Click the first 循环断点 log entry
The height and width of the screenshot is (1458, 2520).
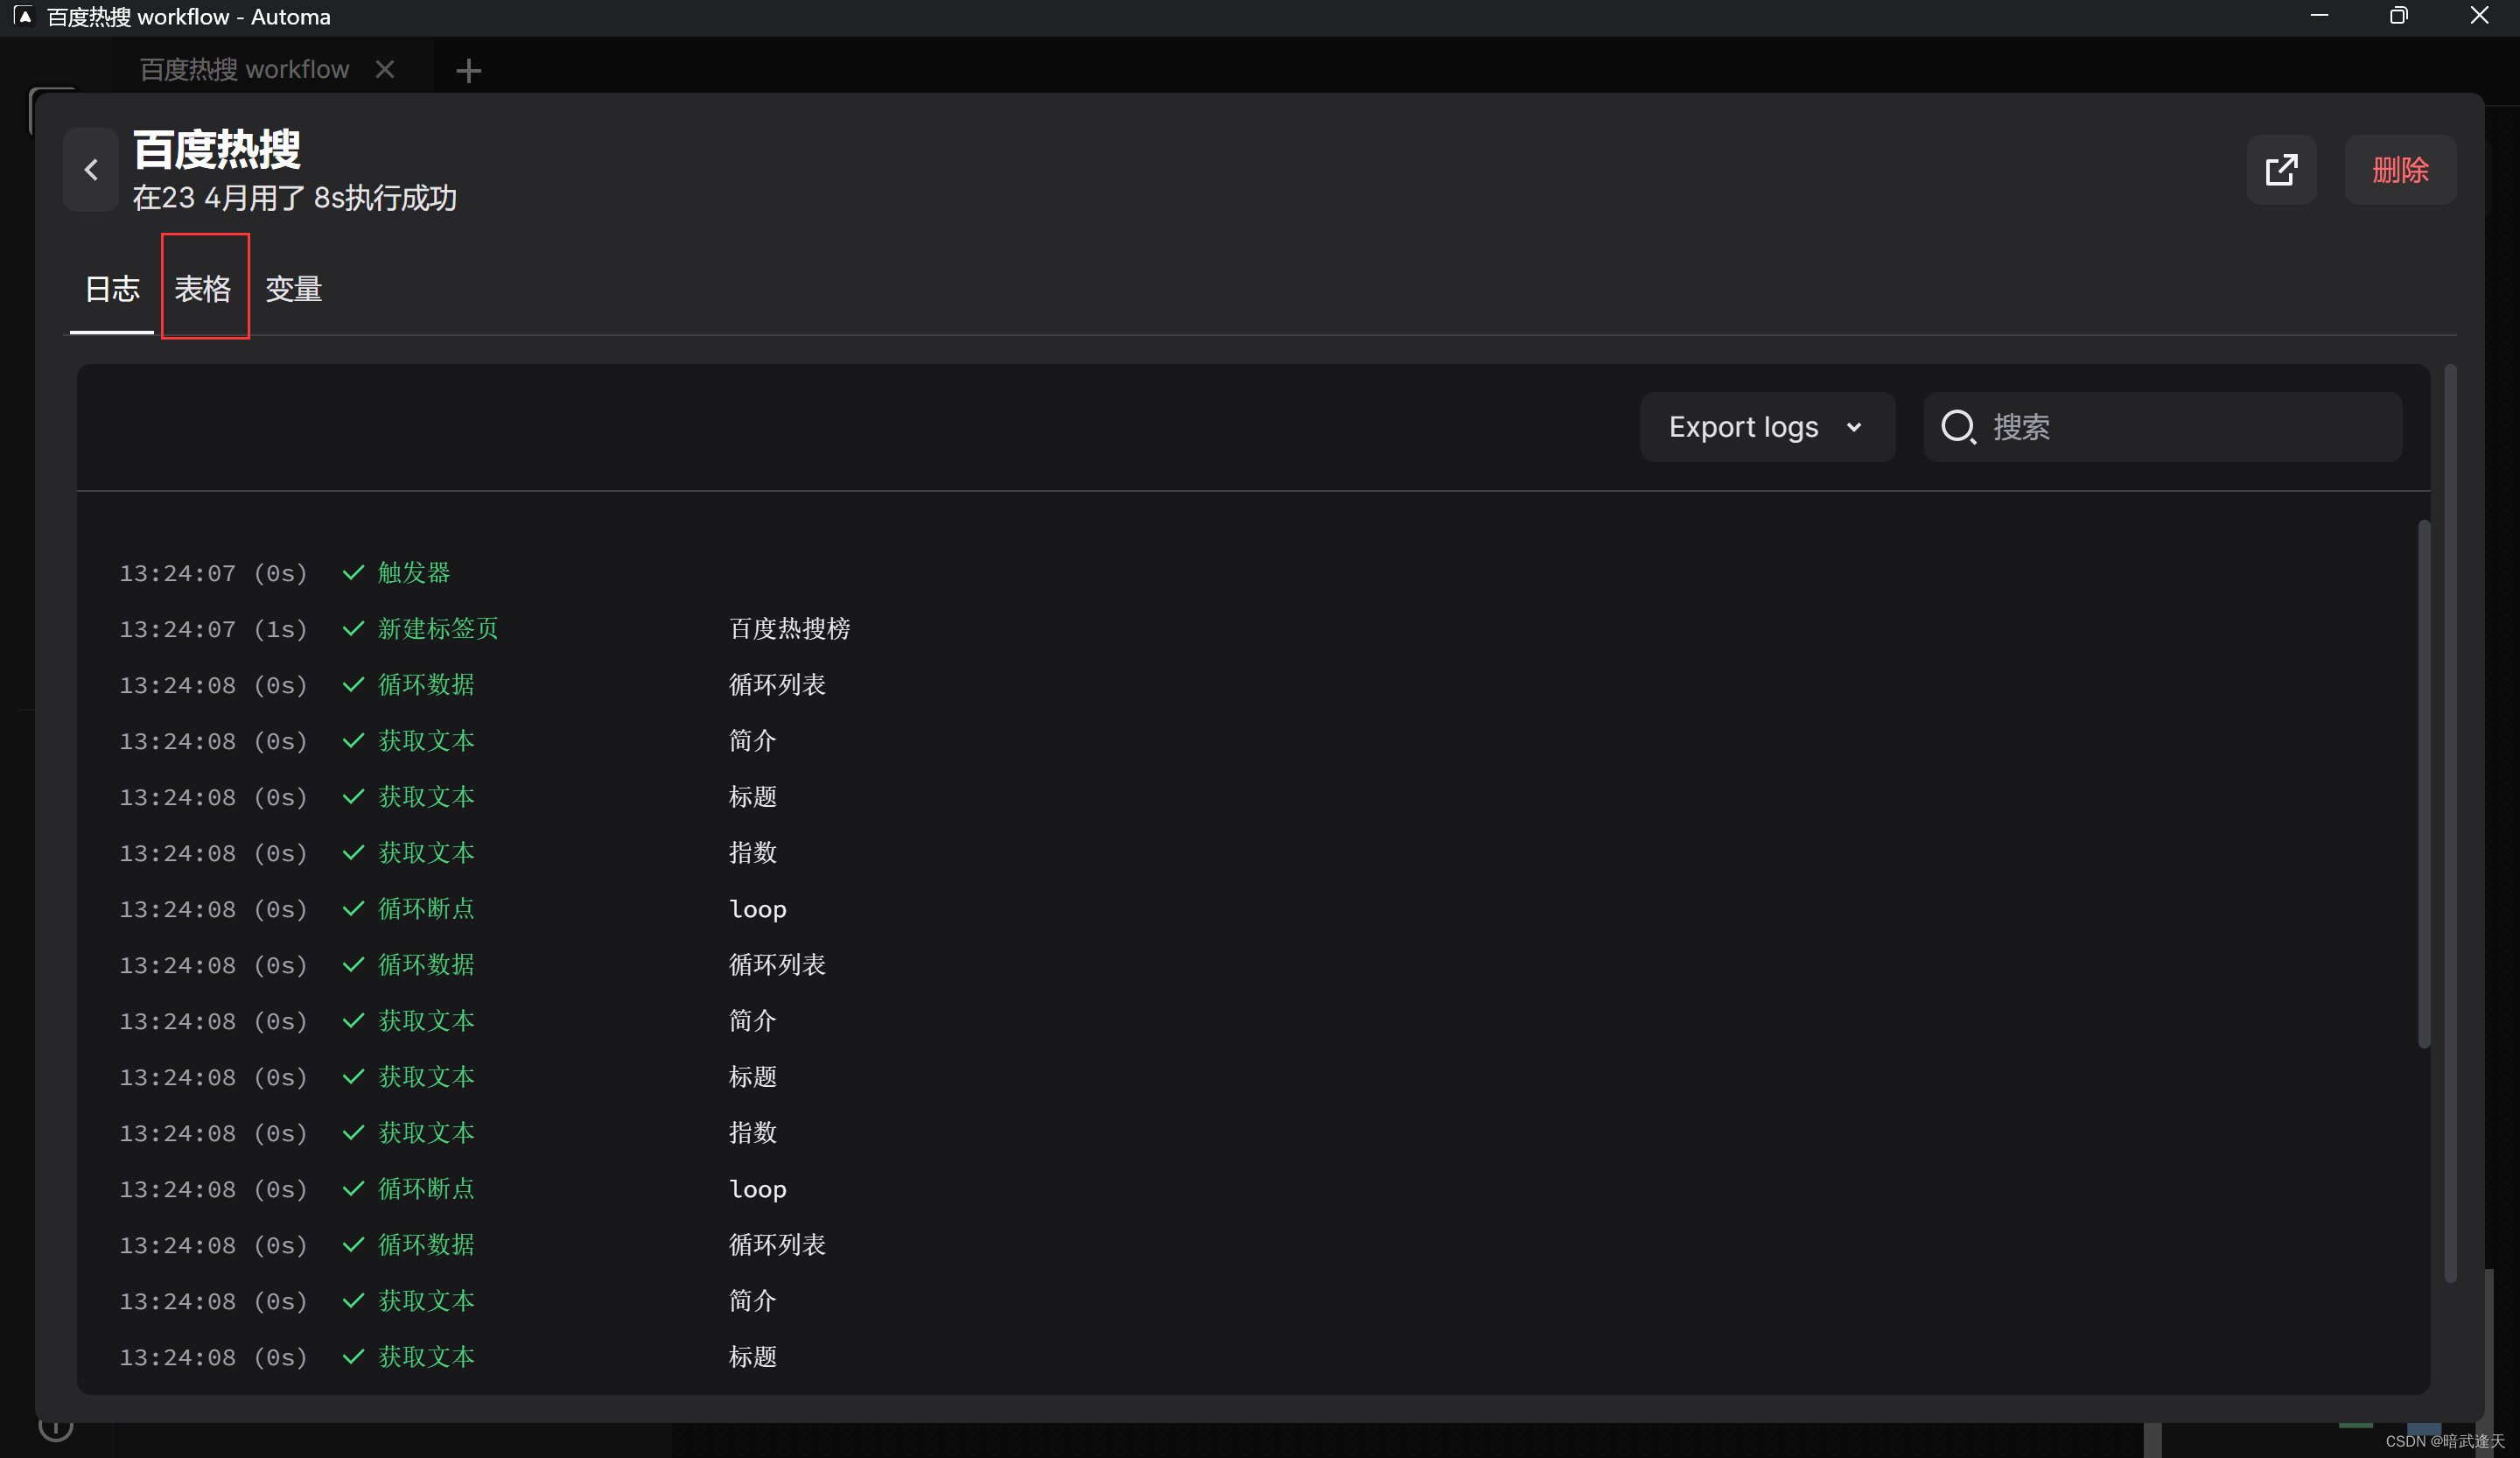pyautogui.click(x=426, y=908)
